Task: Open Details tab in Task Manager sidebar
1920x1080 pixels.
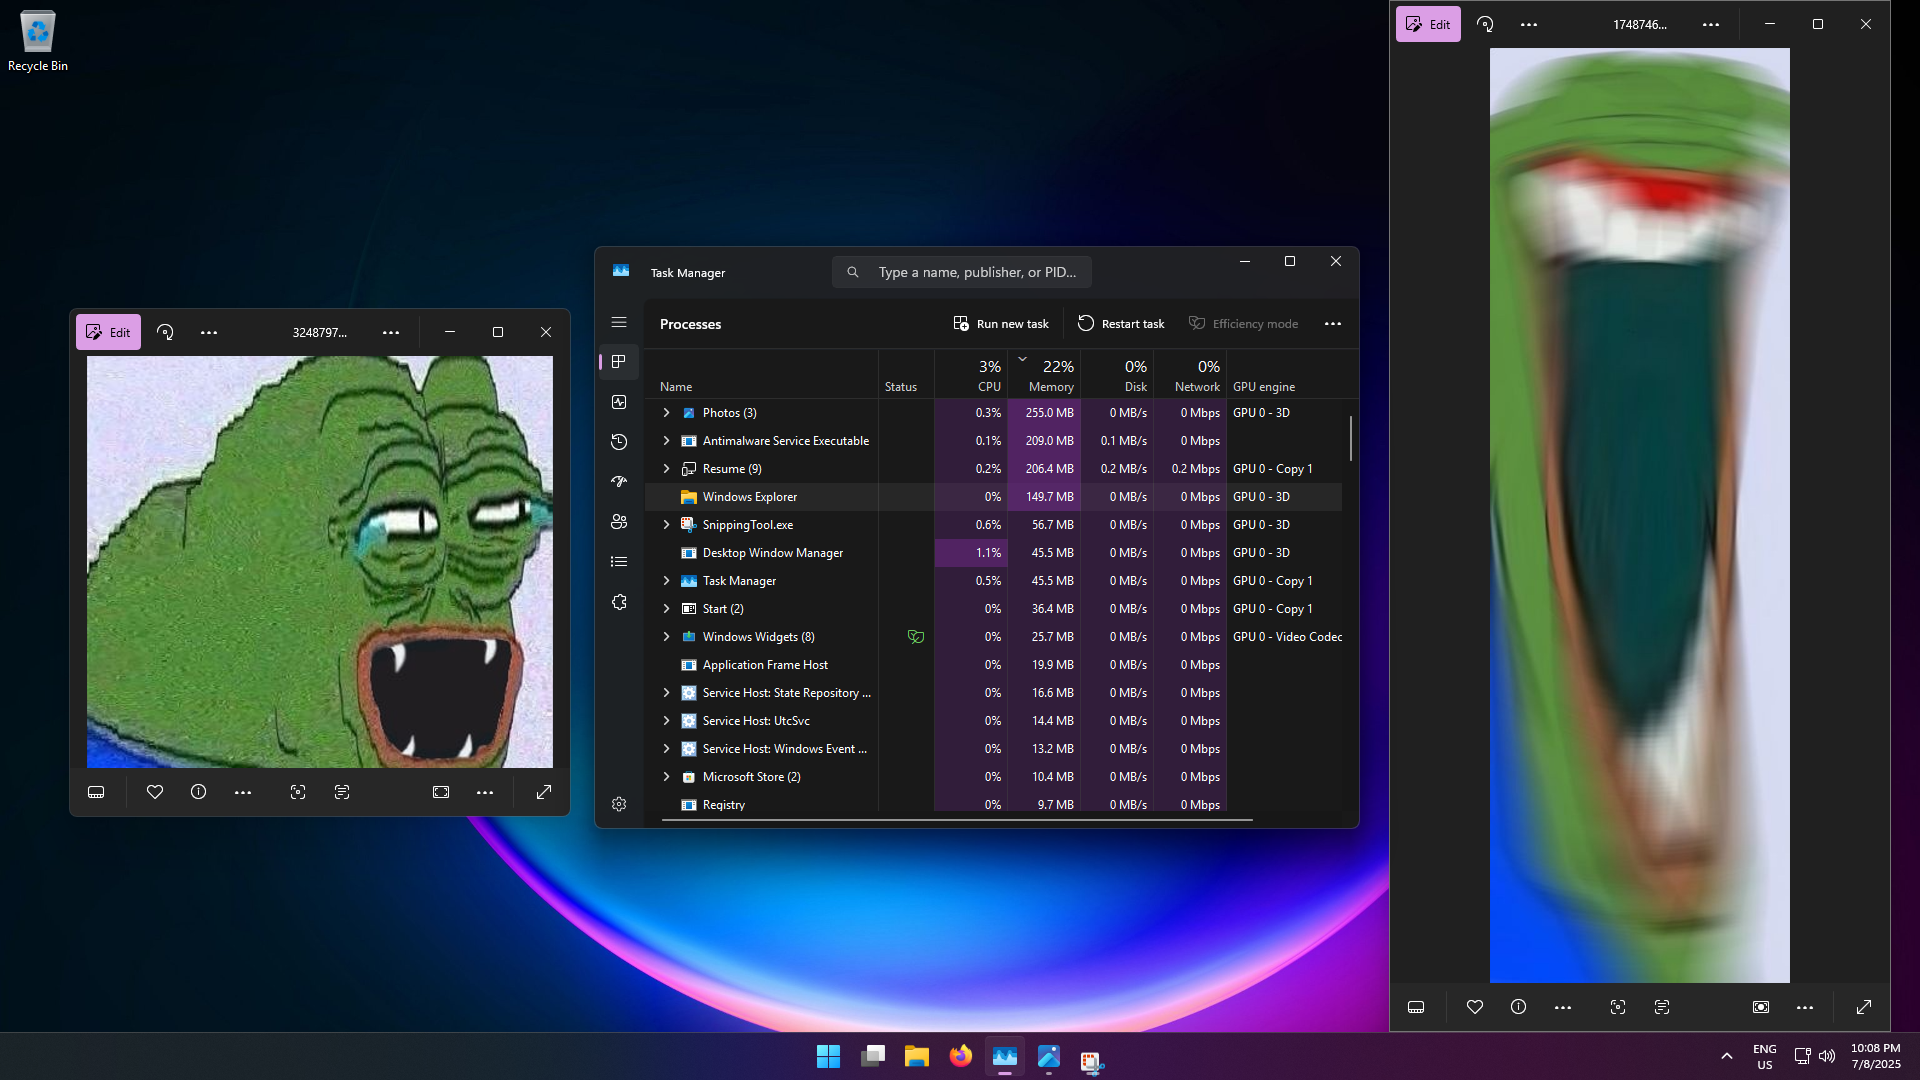Action: point(619,562)
